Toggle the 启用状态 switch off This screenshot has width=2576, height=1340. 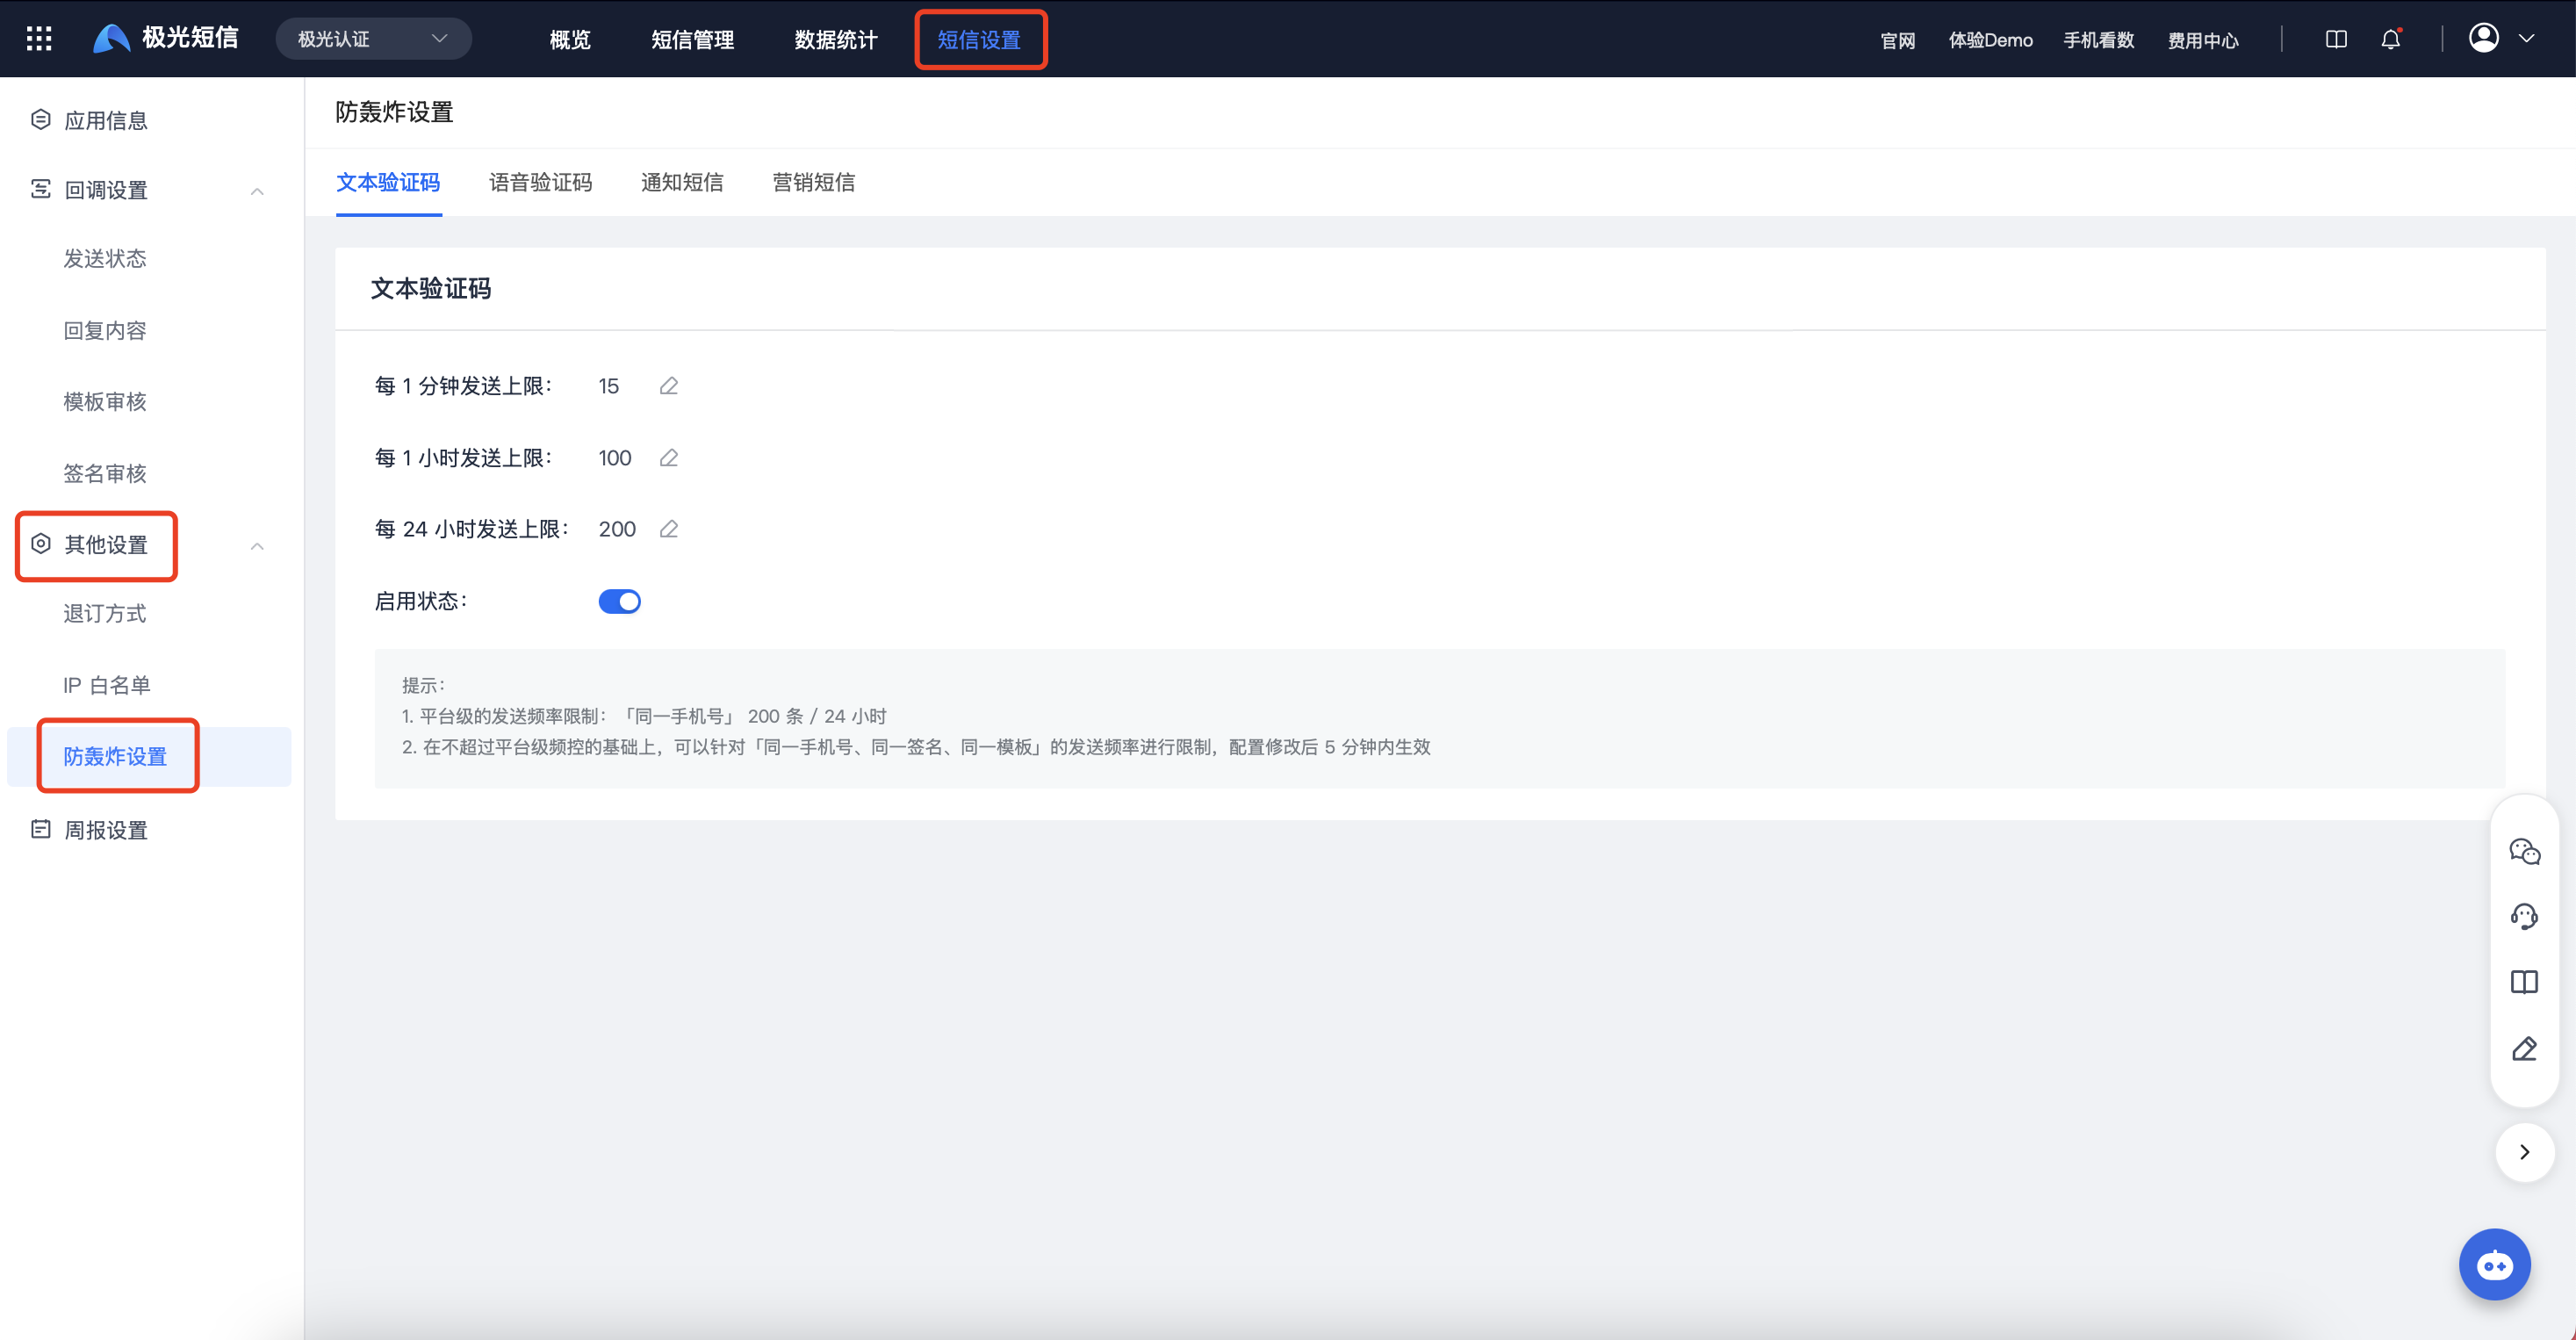pos(619,601)
